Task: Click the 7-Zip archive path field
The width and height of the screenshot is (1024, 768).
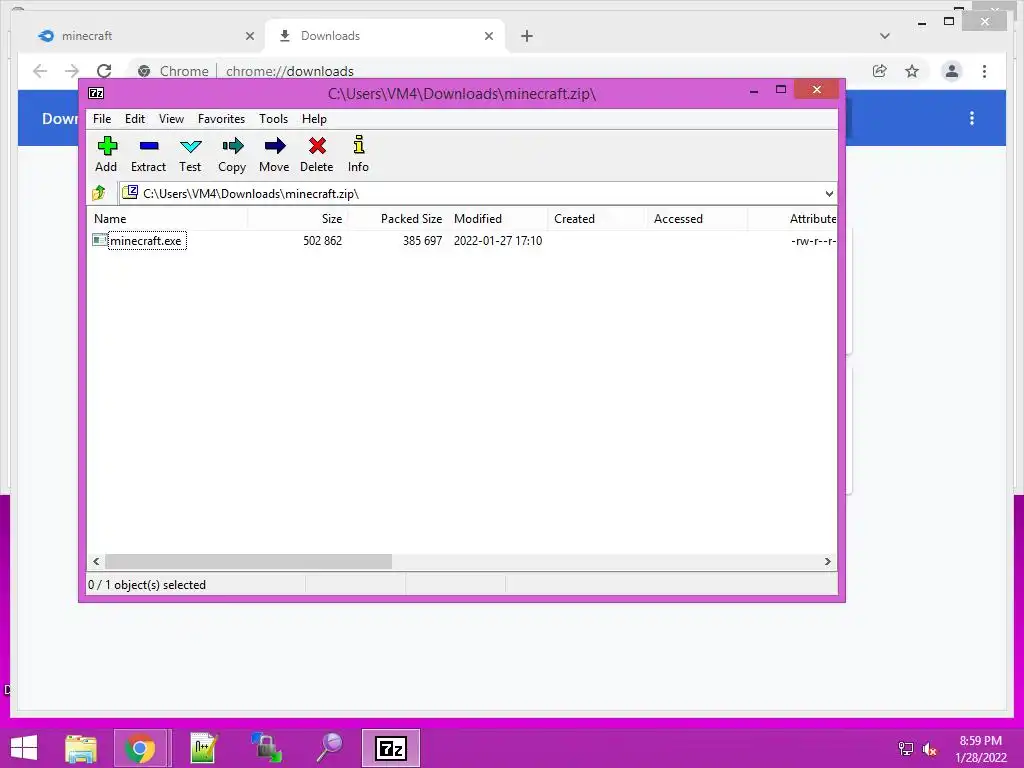Action: (x=478, y=193)
